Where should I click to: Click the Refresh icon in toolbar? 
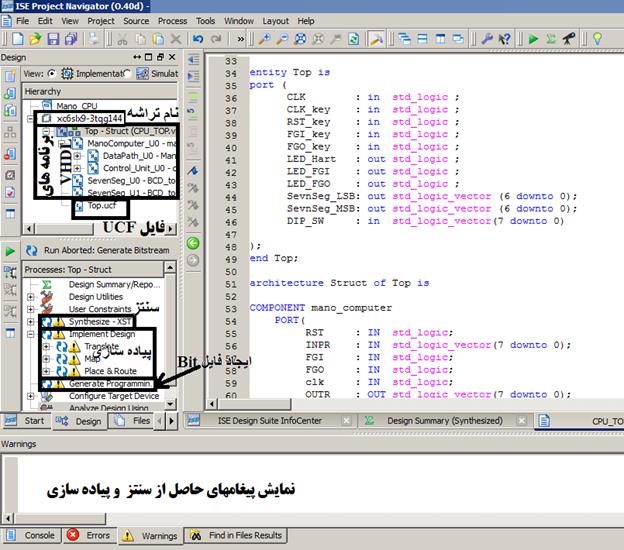tap(353, 39)
